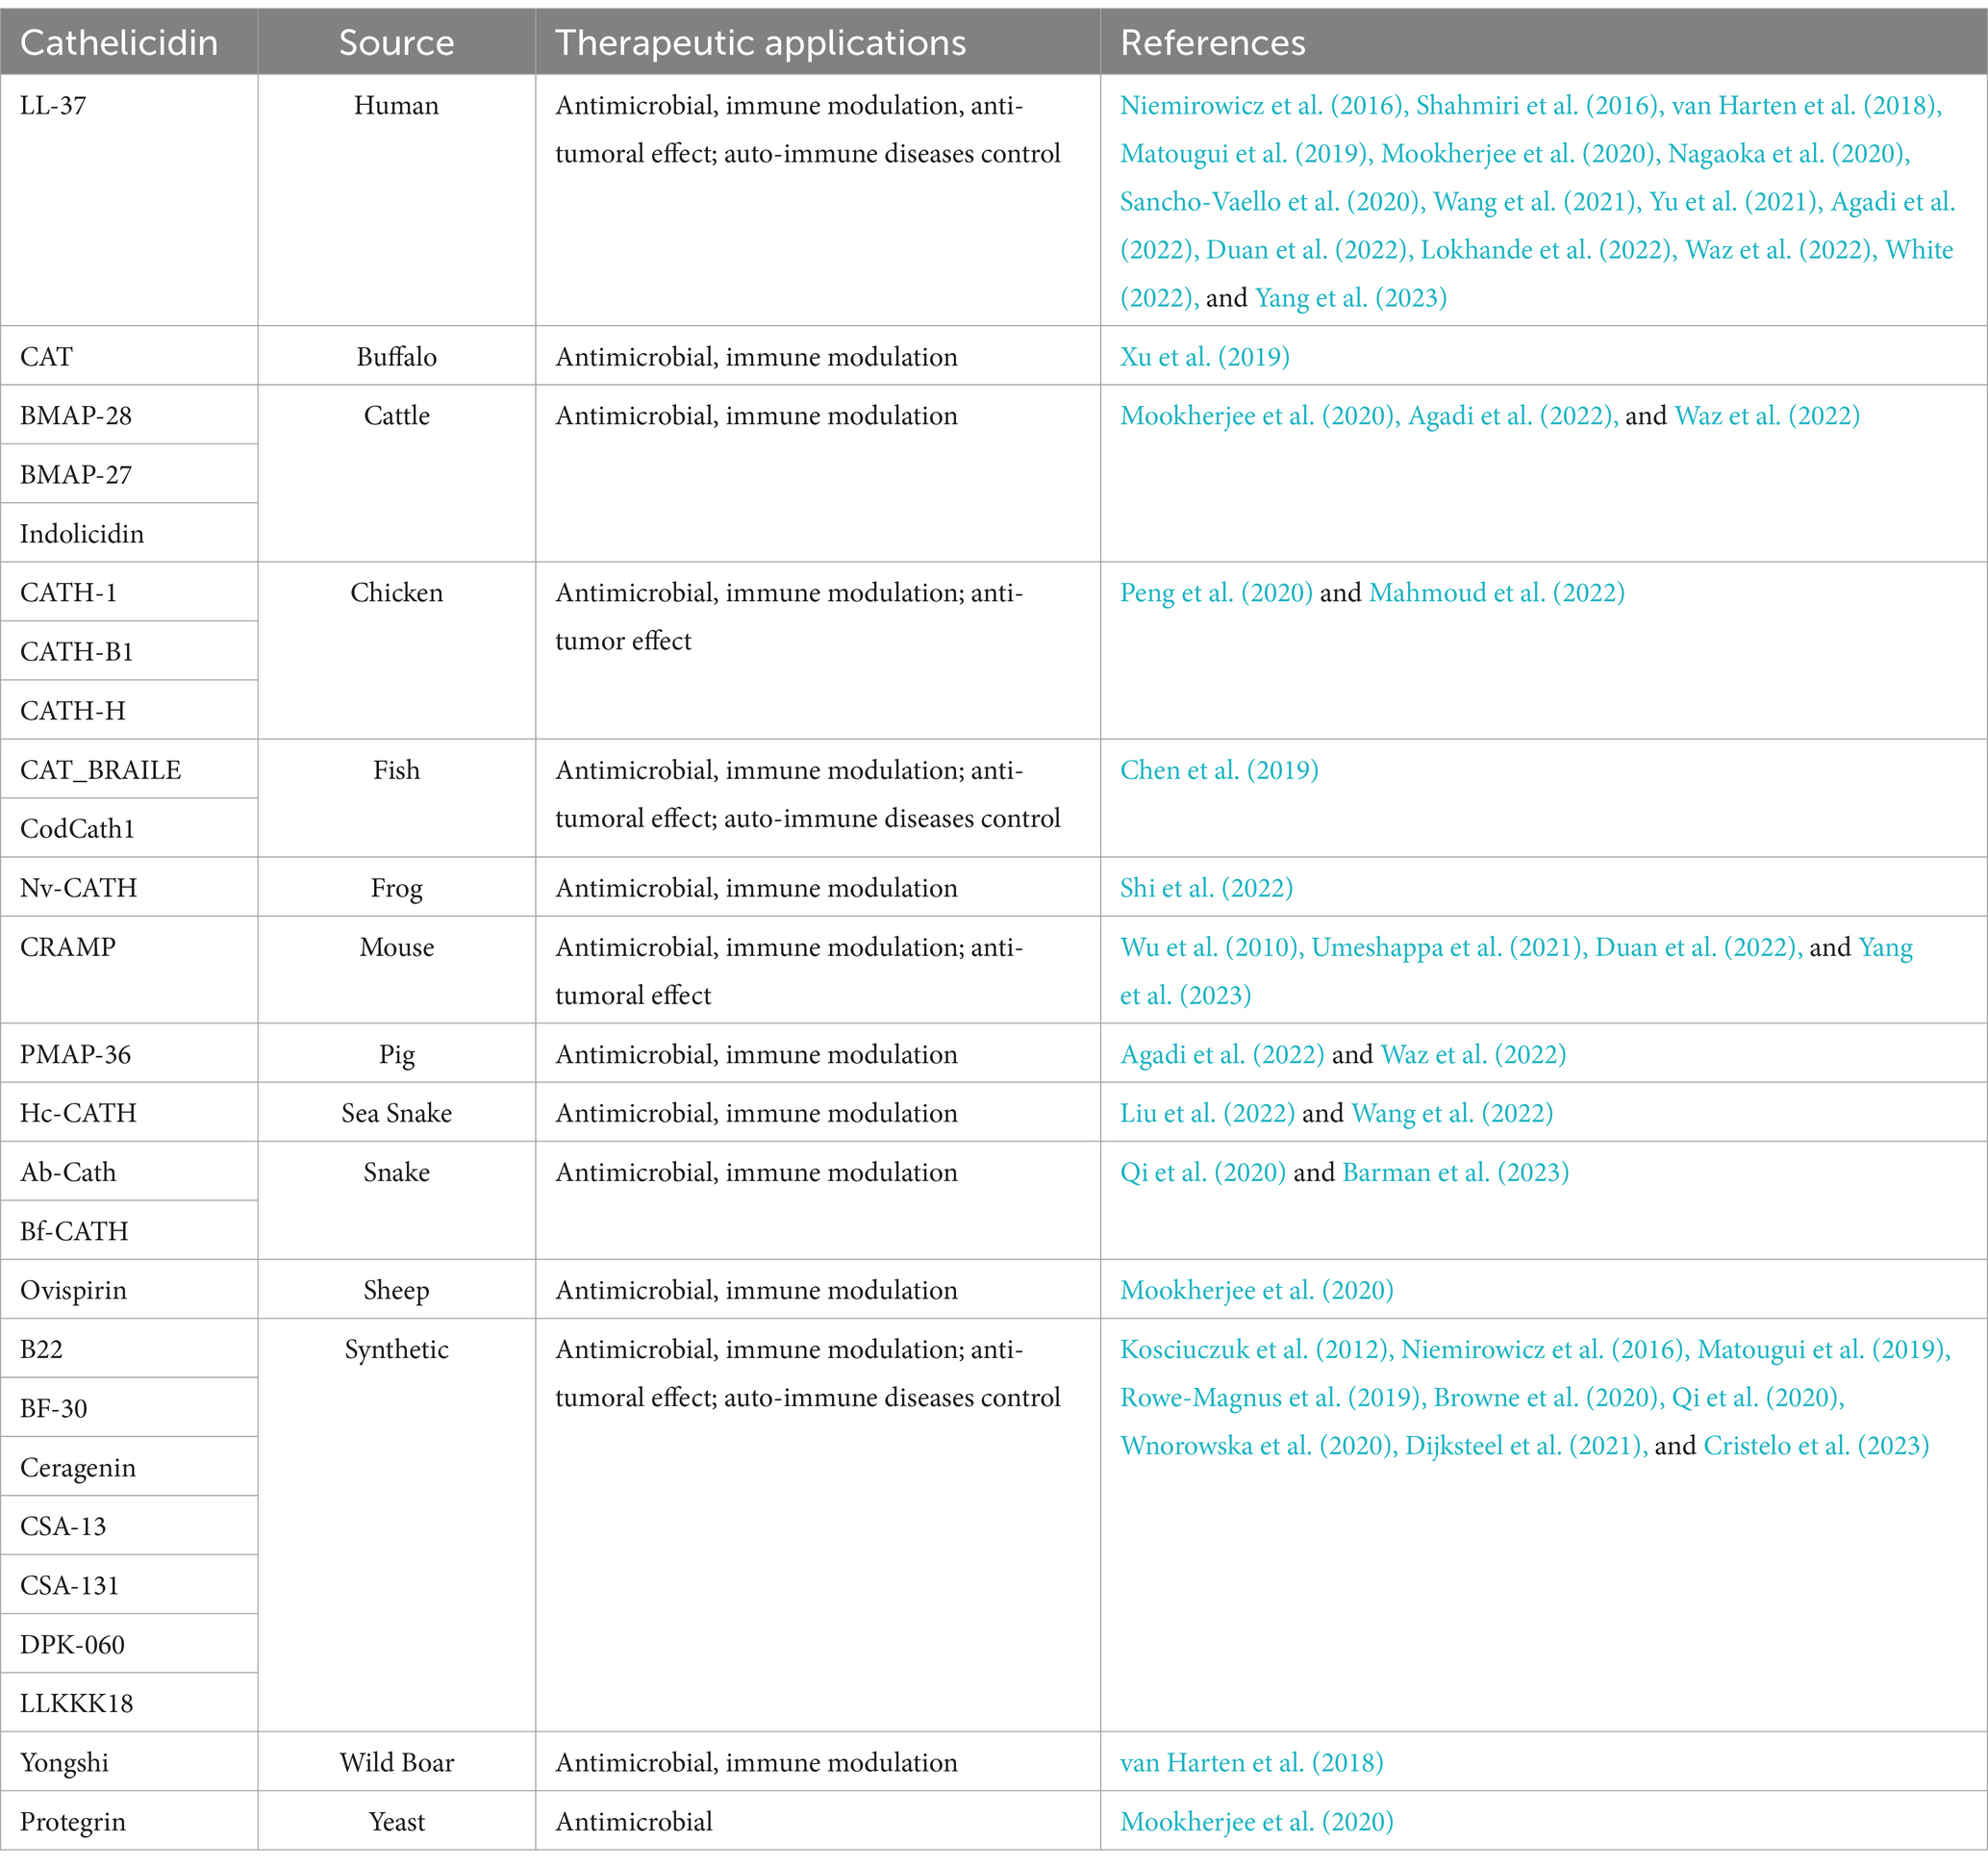
Task: Open Shi et al. (2022) reference link
Action: 1206,888
